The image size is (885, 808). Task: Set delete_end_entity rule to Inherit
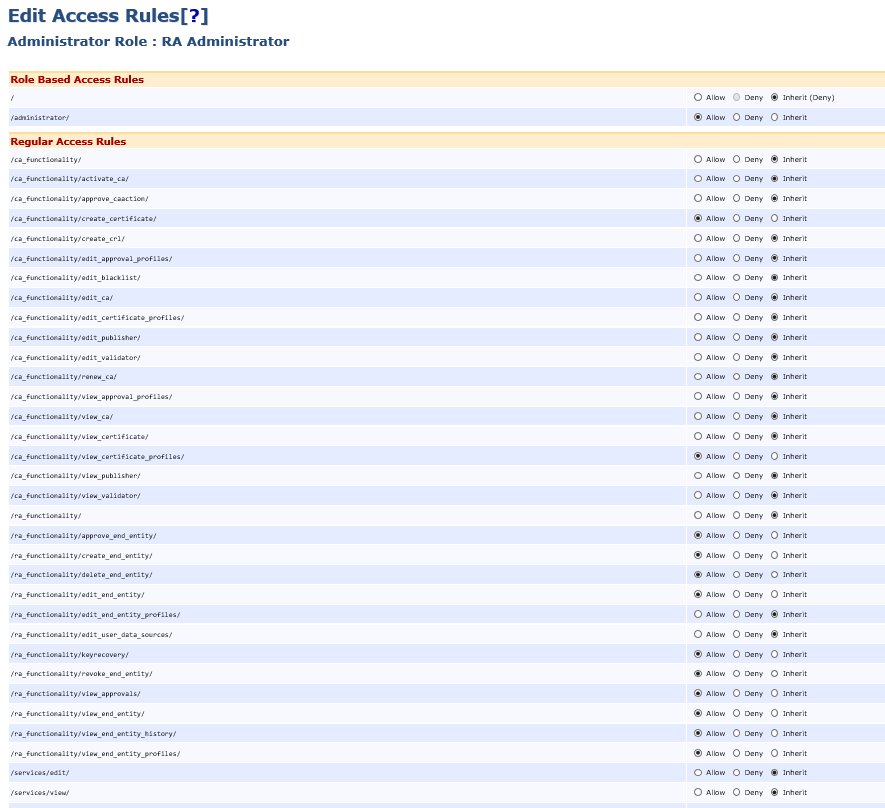click(x=774, y=575)
